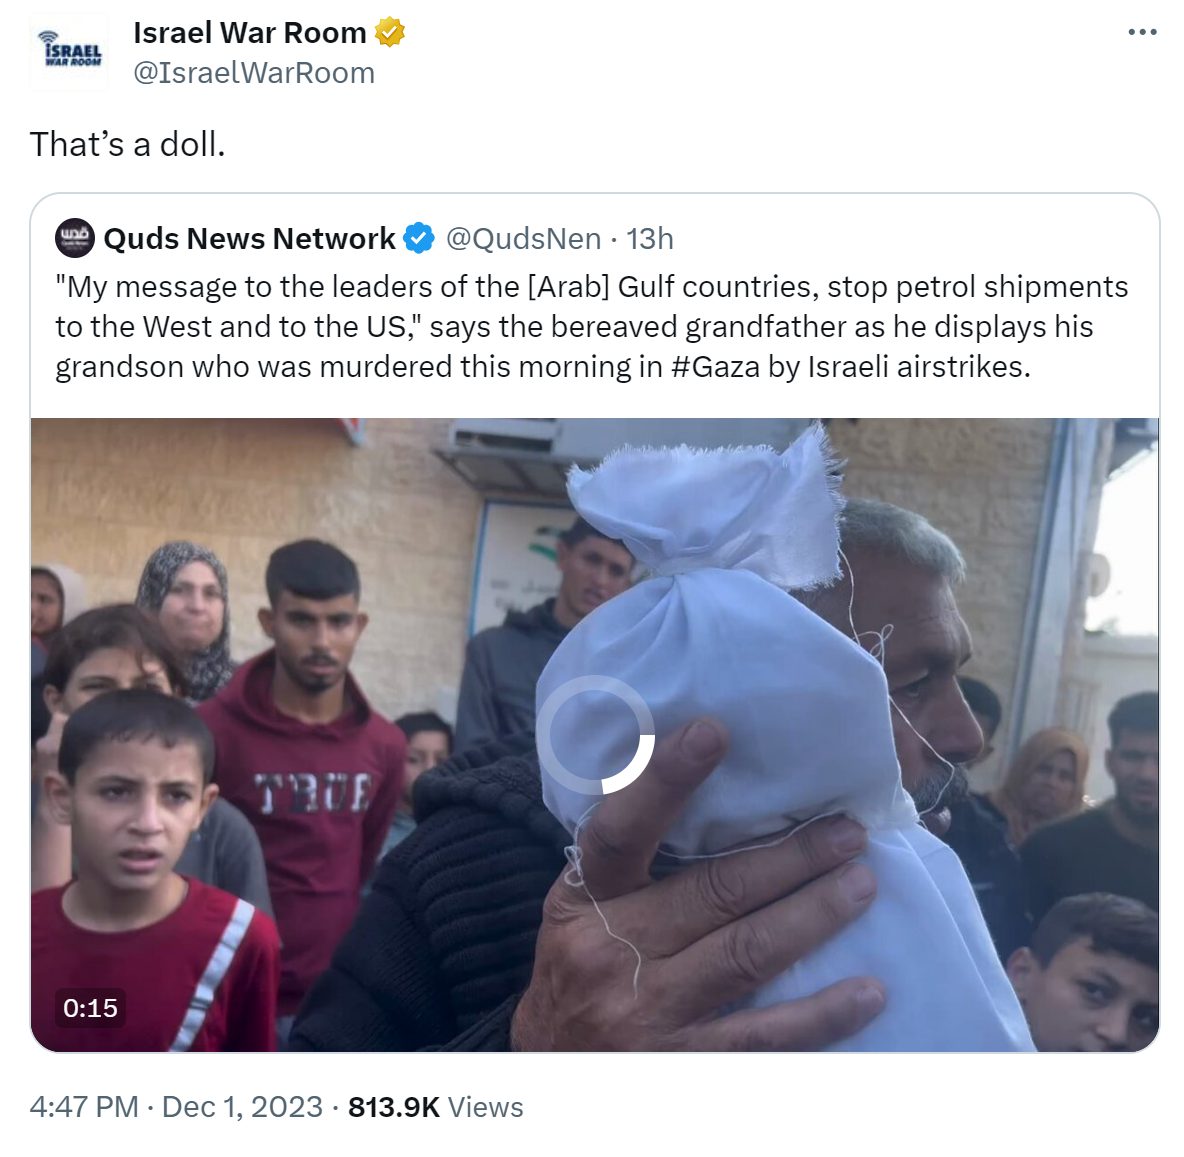The width and height of the screenshot is (1184, 1157).
Task: Click the blue verified badge next to Quds News Network
Action: (418, 239)
